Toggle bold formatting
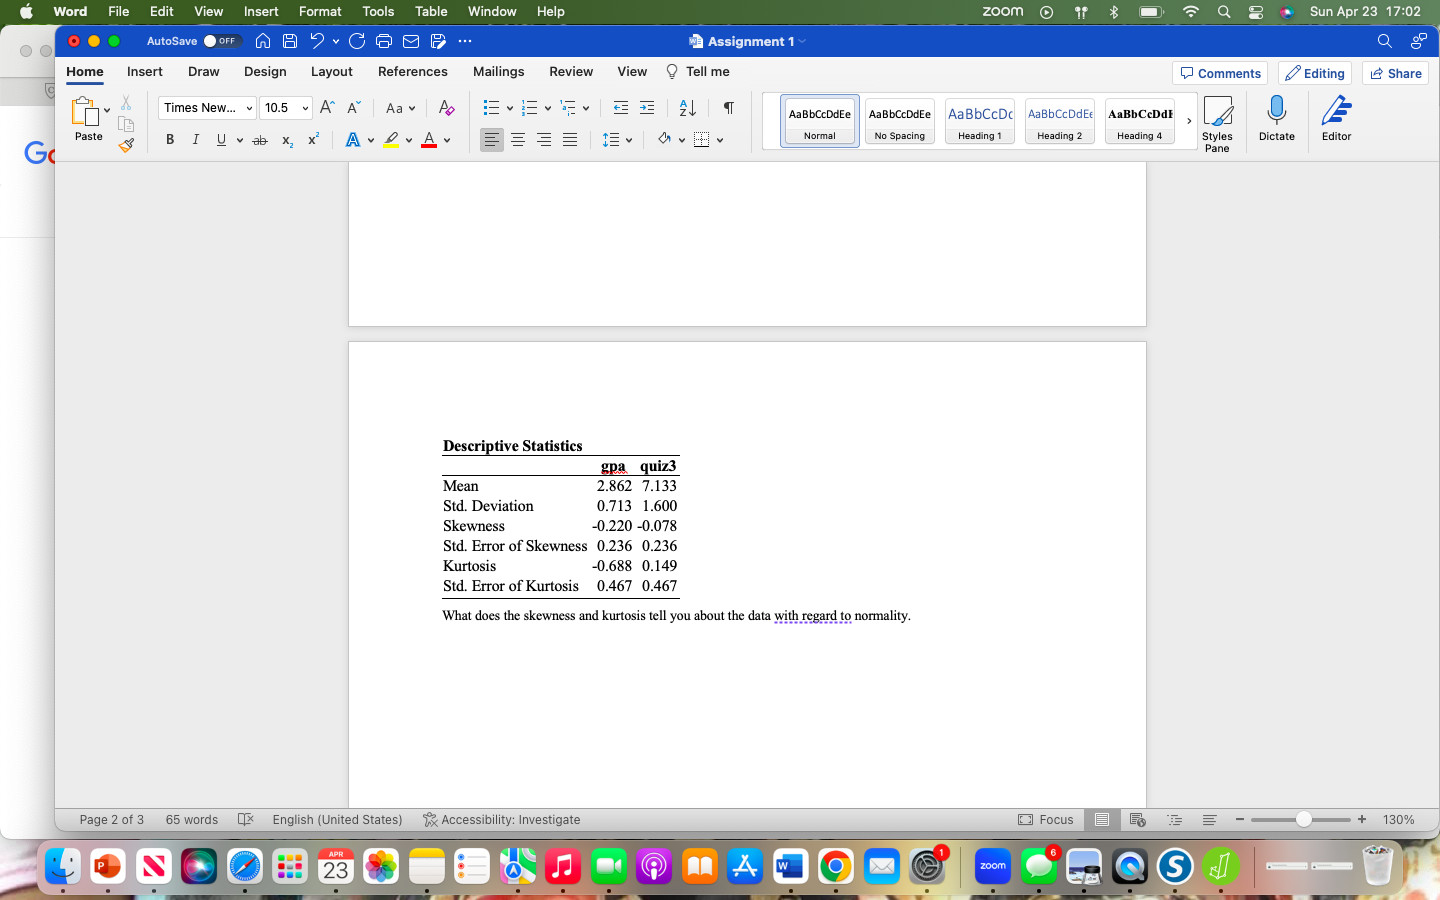This screenshot has height=900, width=1440. point(169,139)
